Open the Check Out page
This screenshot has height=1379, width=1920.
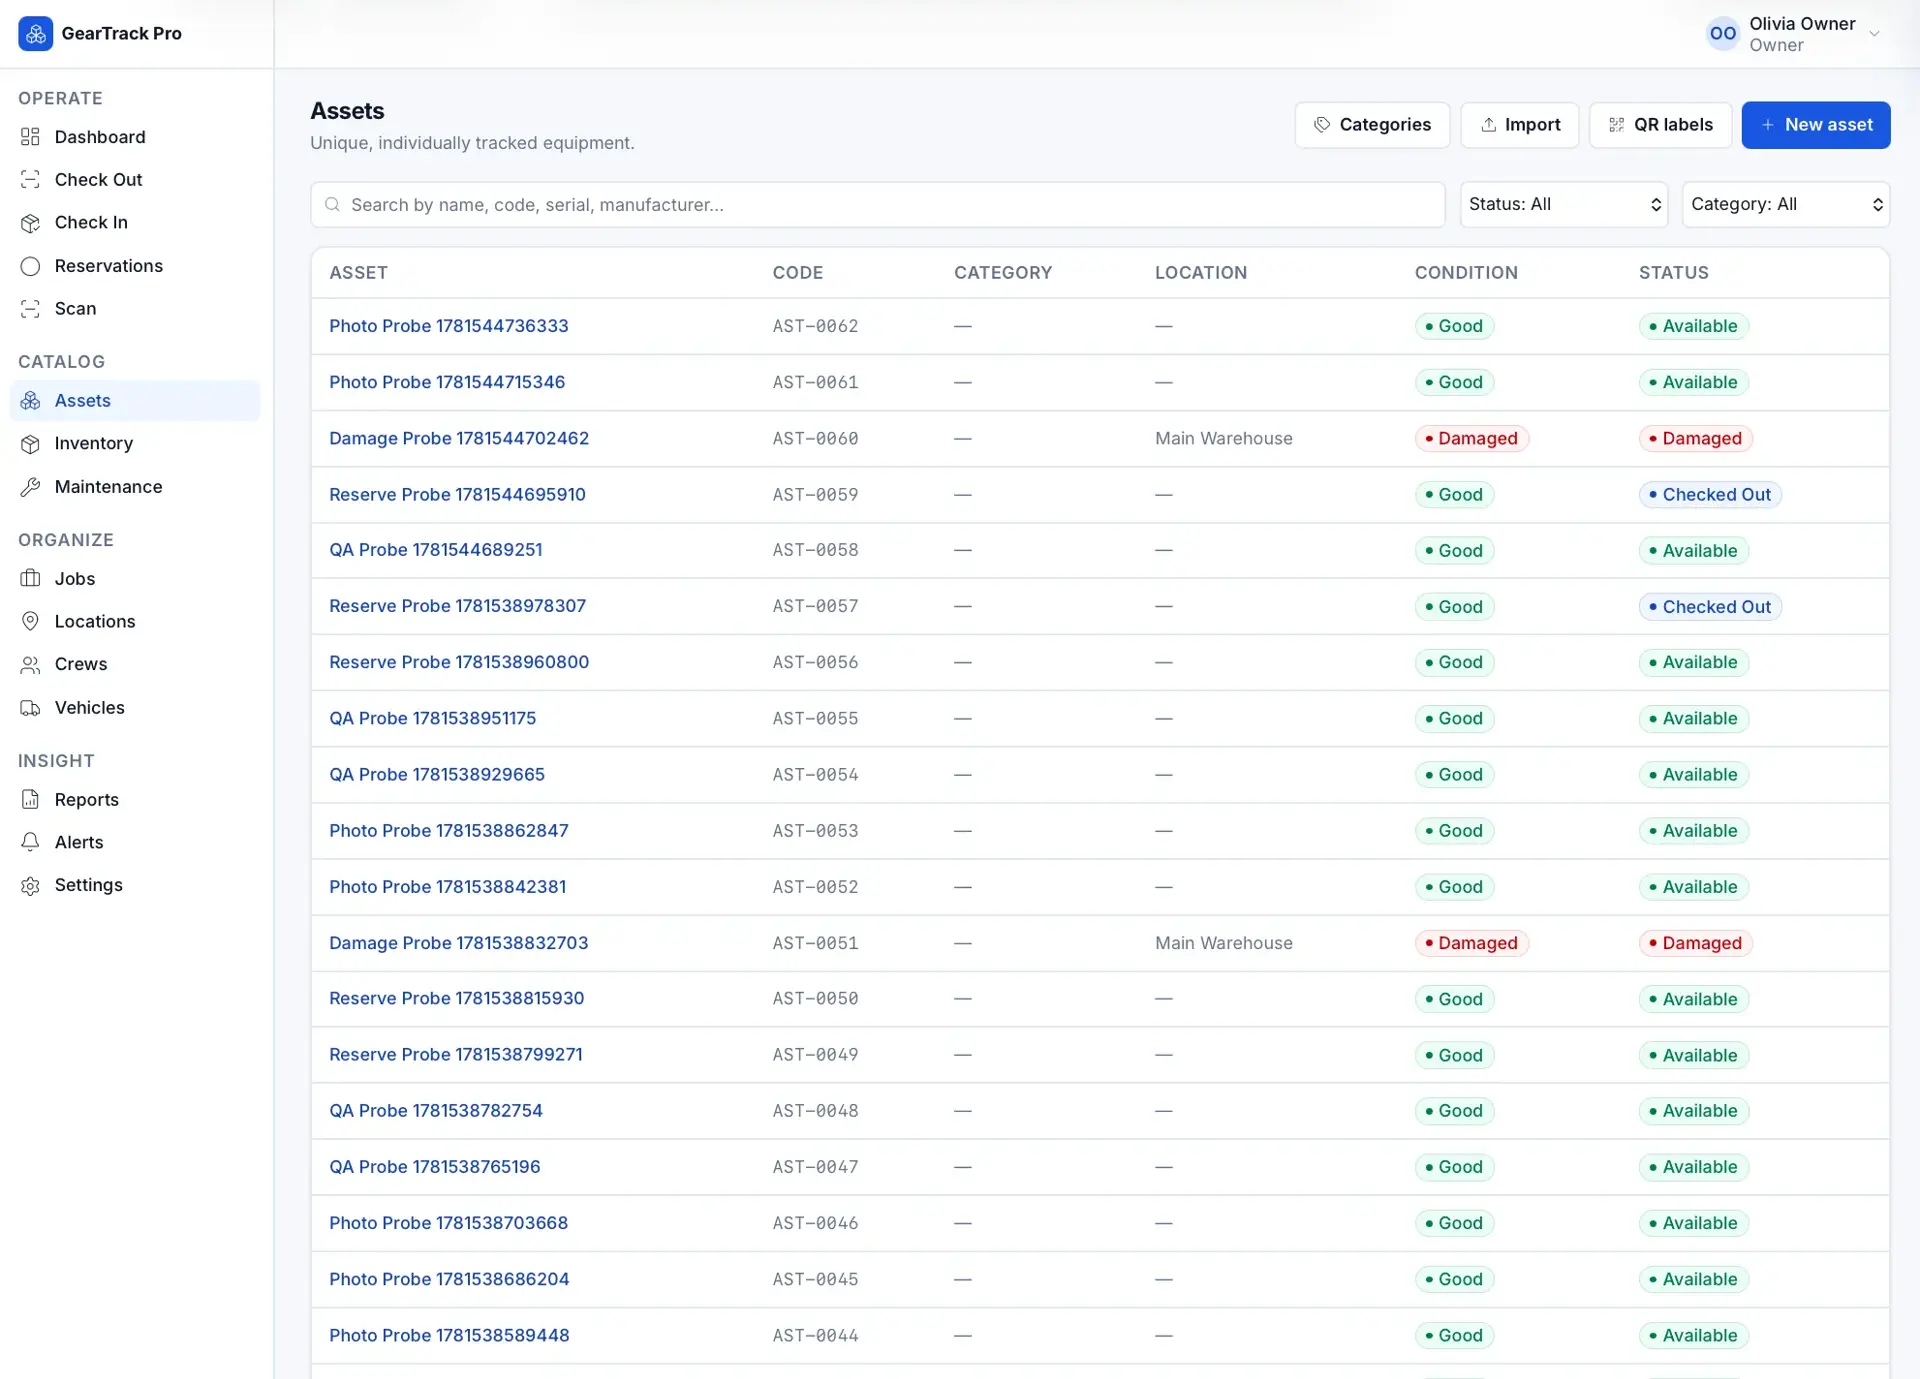(x=135, y=180)
